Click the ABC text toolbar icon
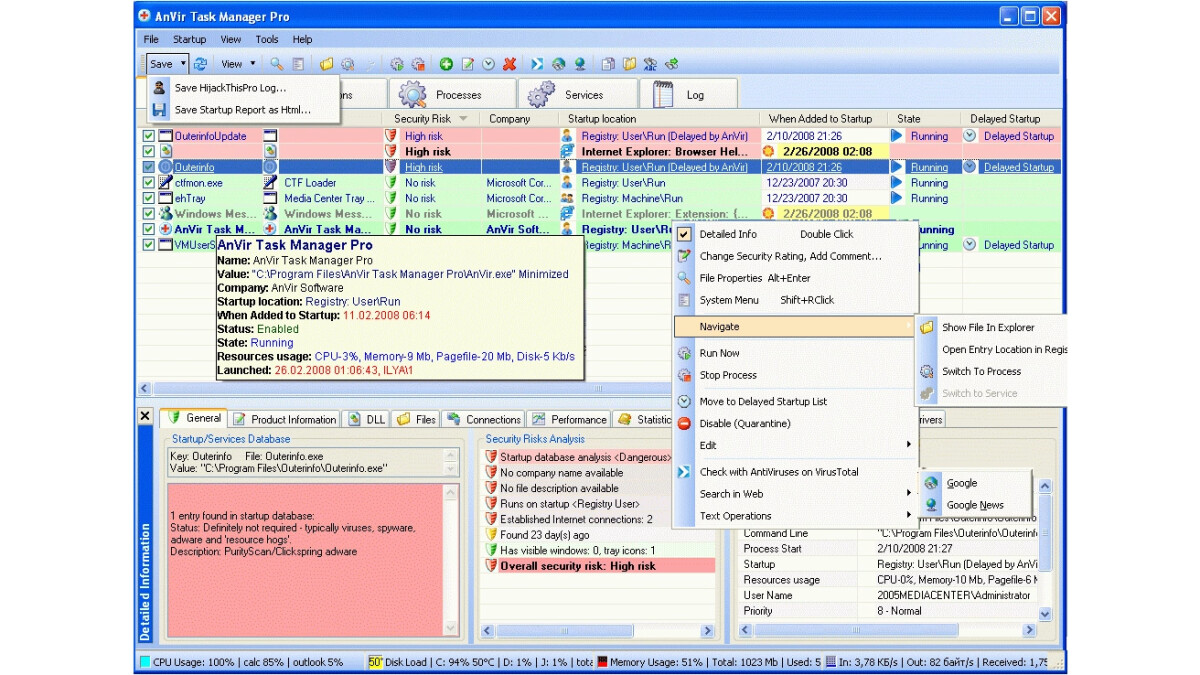The image size is (1200, 675). pyautogui.click(x=650, y=64)
